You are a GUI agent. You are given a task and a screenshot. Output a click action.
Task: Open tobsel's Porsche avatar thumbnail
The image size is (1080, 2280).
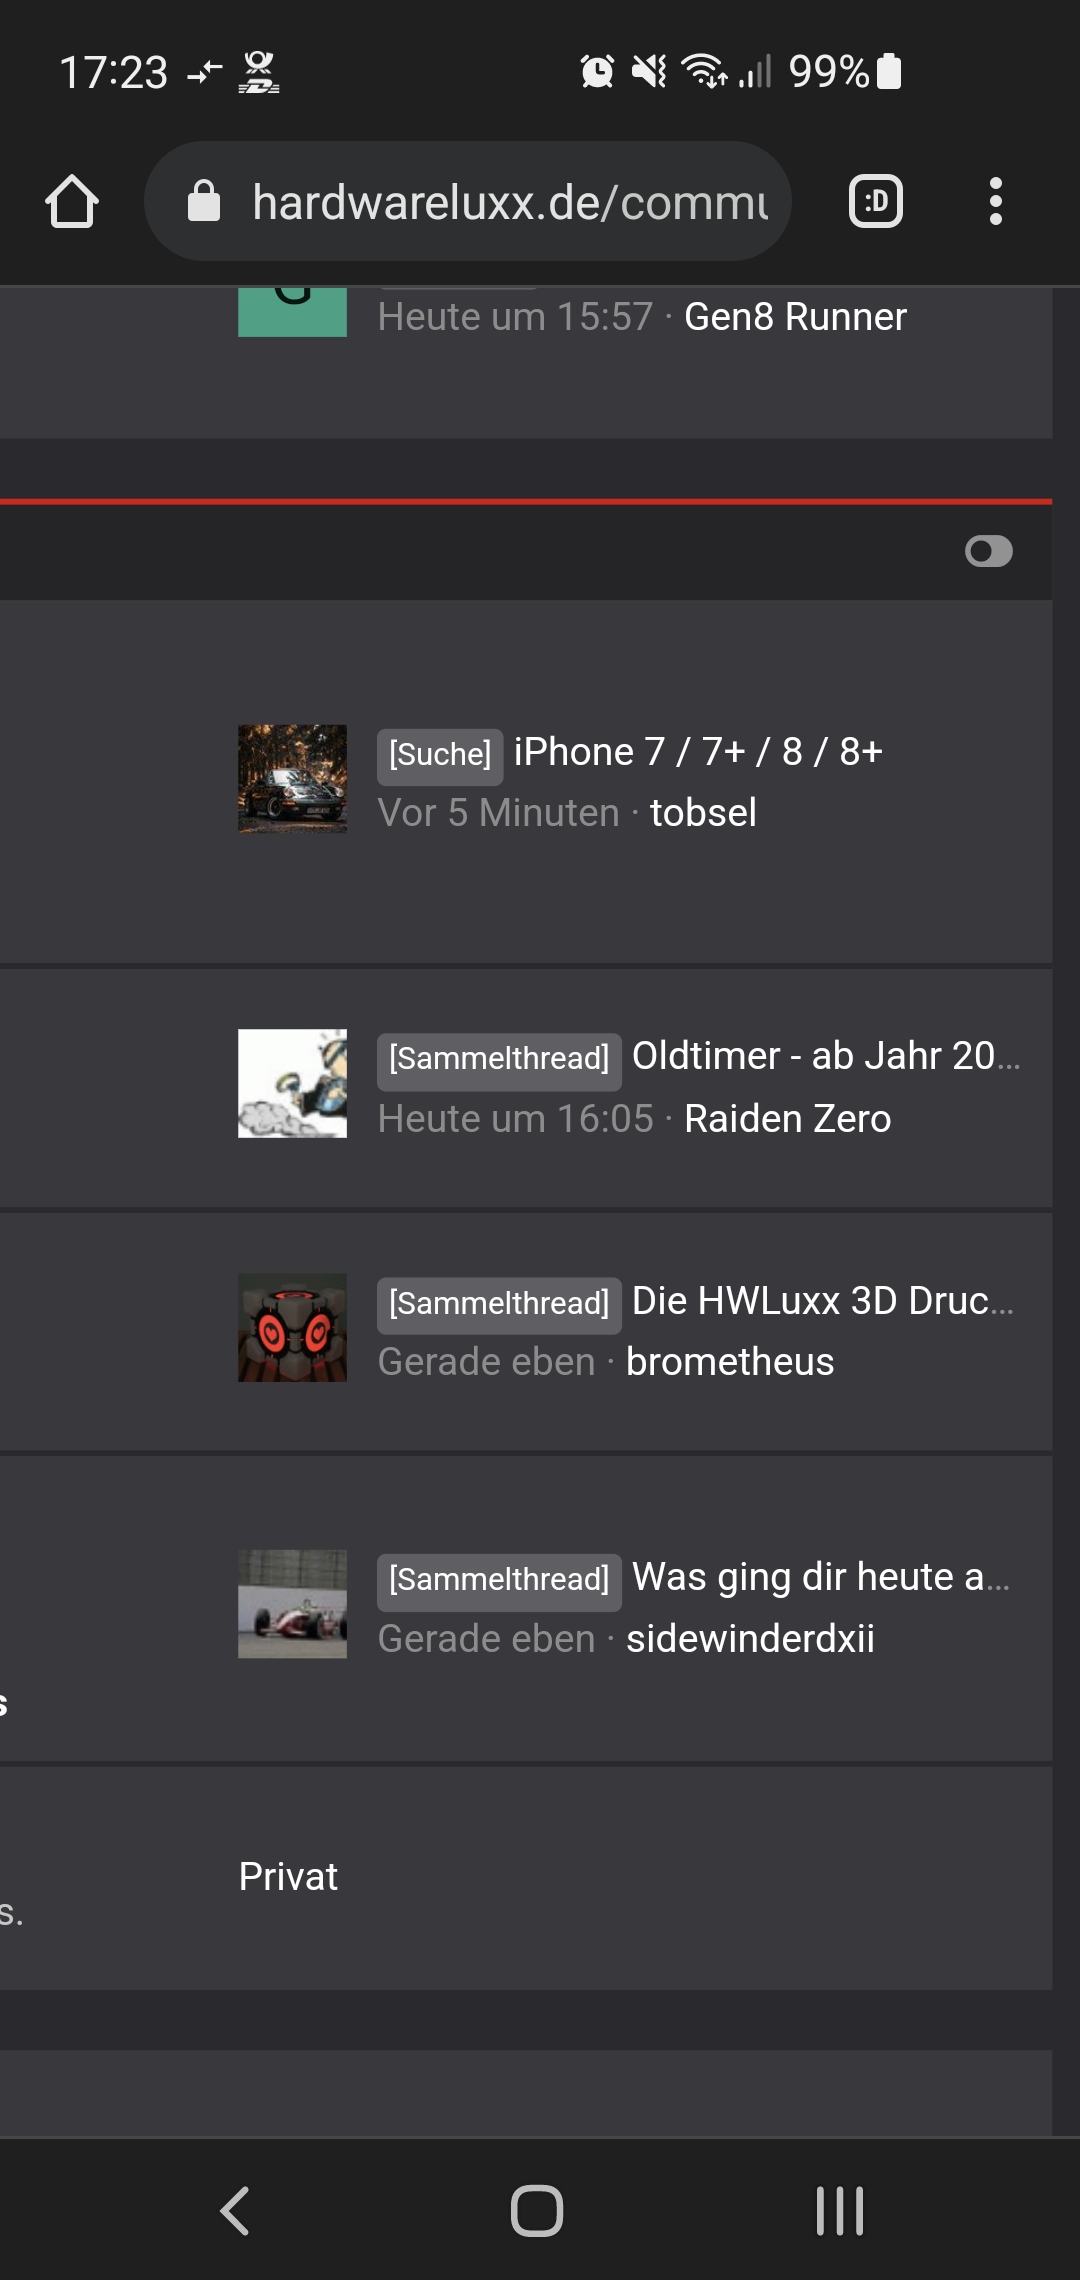click(292, 779)
